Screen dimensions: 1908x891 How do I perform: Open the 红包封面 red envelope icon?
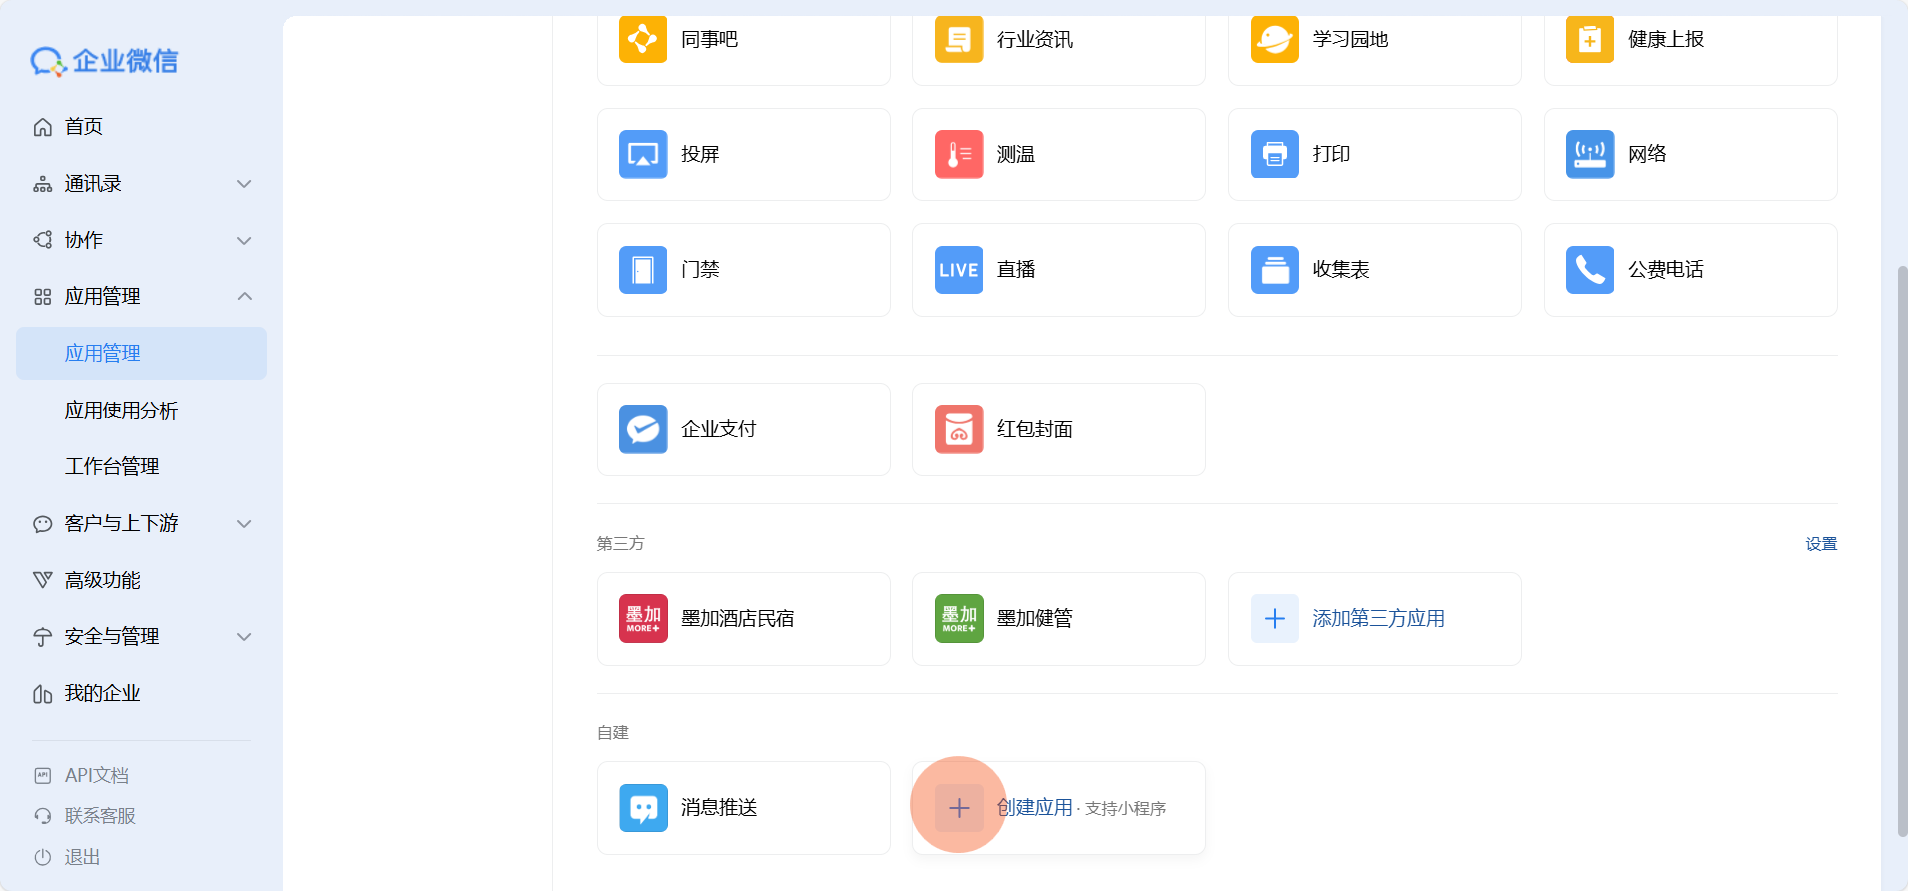[x=958, y=429]
